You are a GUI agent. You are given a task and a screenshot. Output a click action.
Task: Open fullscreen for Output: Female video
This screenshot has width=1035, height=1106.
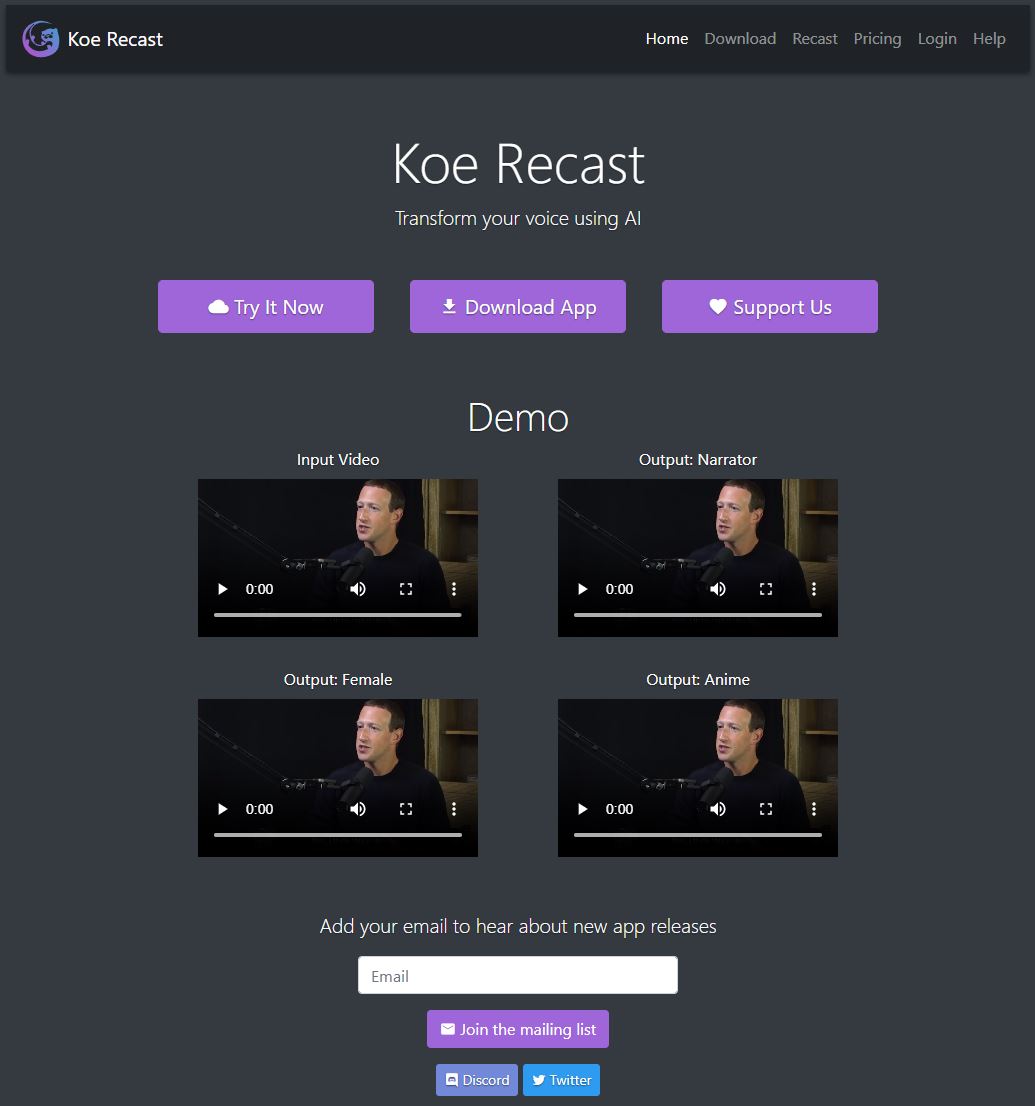pyautogui.click(x=406, y=809)
